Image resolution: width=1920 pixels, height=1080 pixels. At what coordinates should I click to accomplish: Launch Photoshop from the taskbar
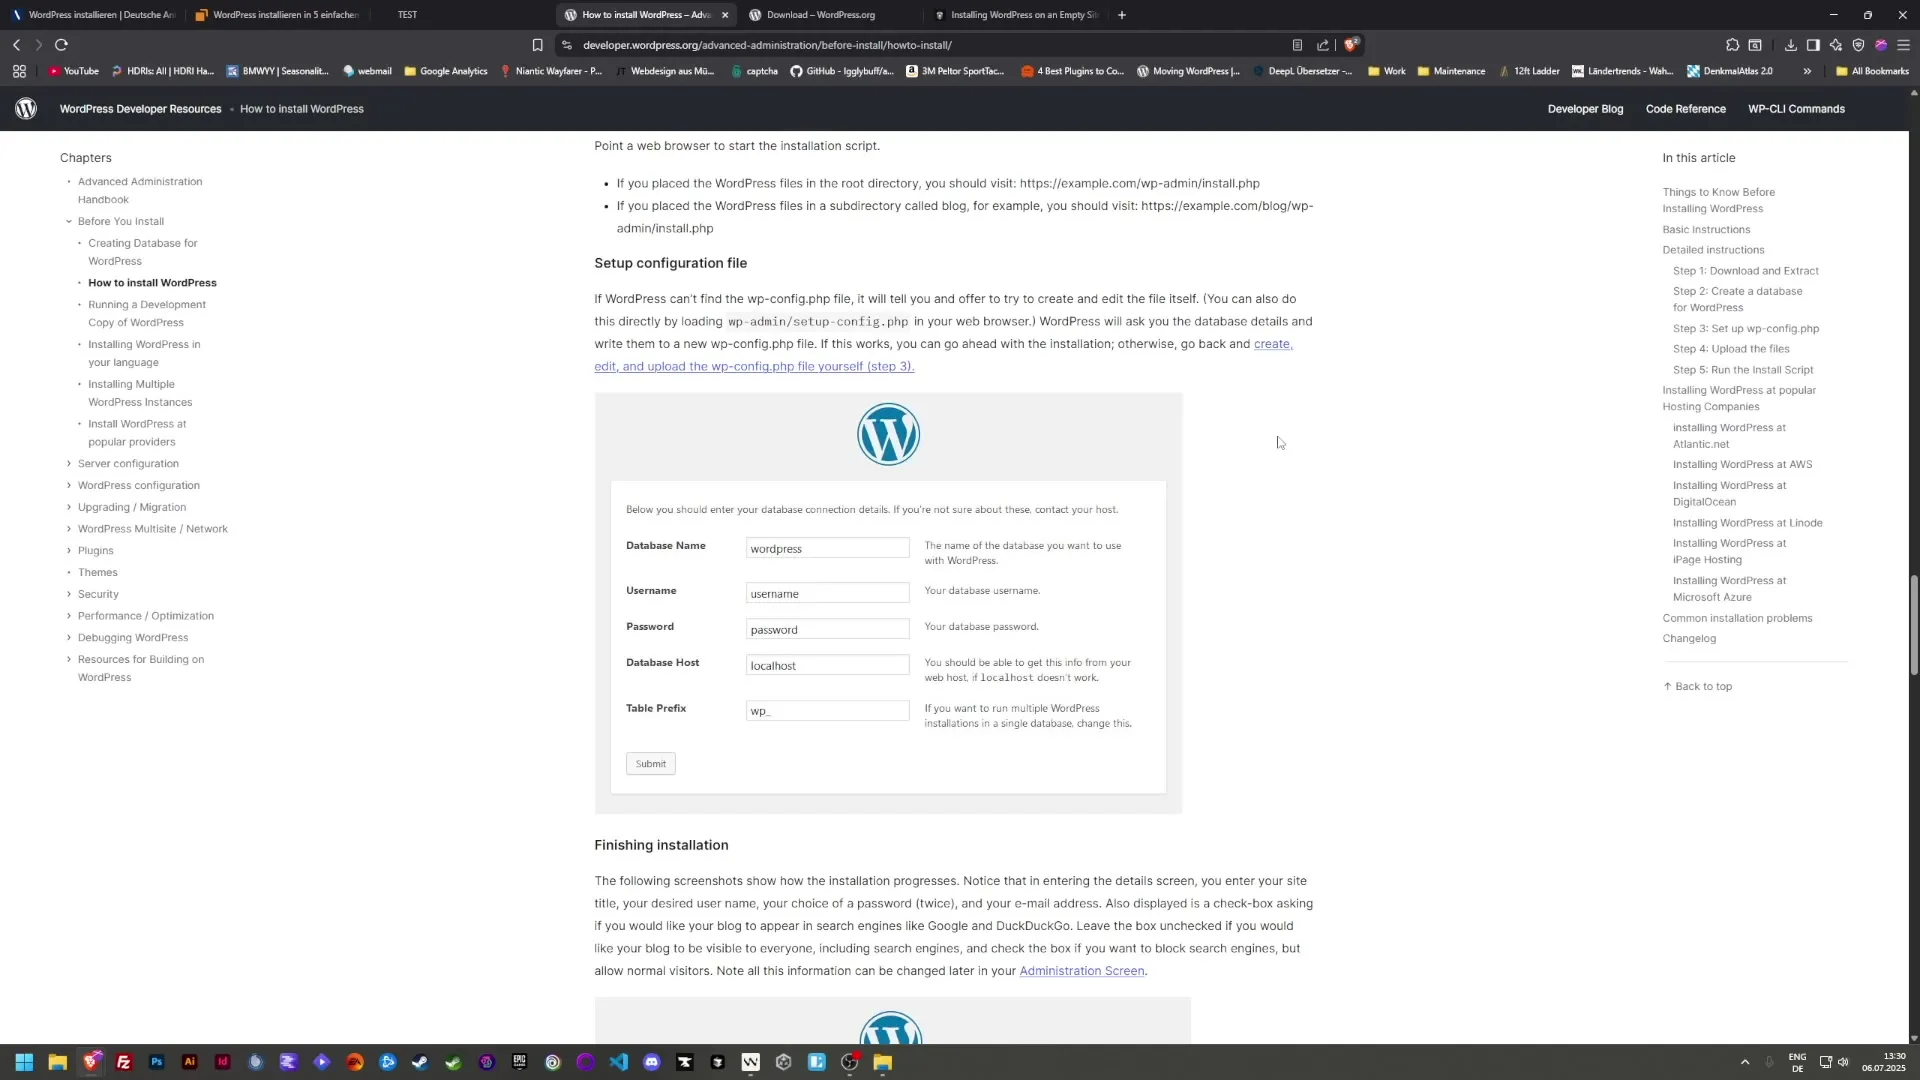tap(156, 1062)
